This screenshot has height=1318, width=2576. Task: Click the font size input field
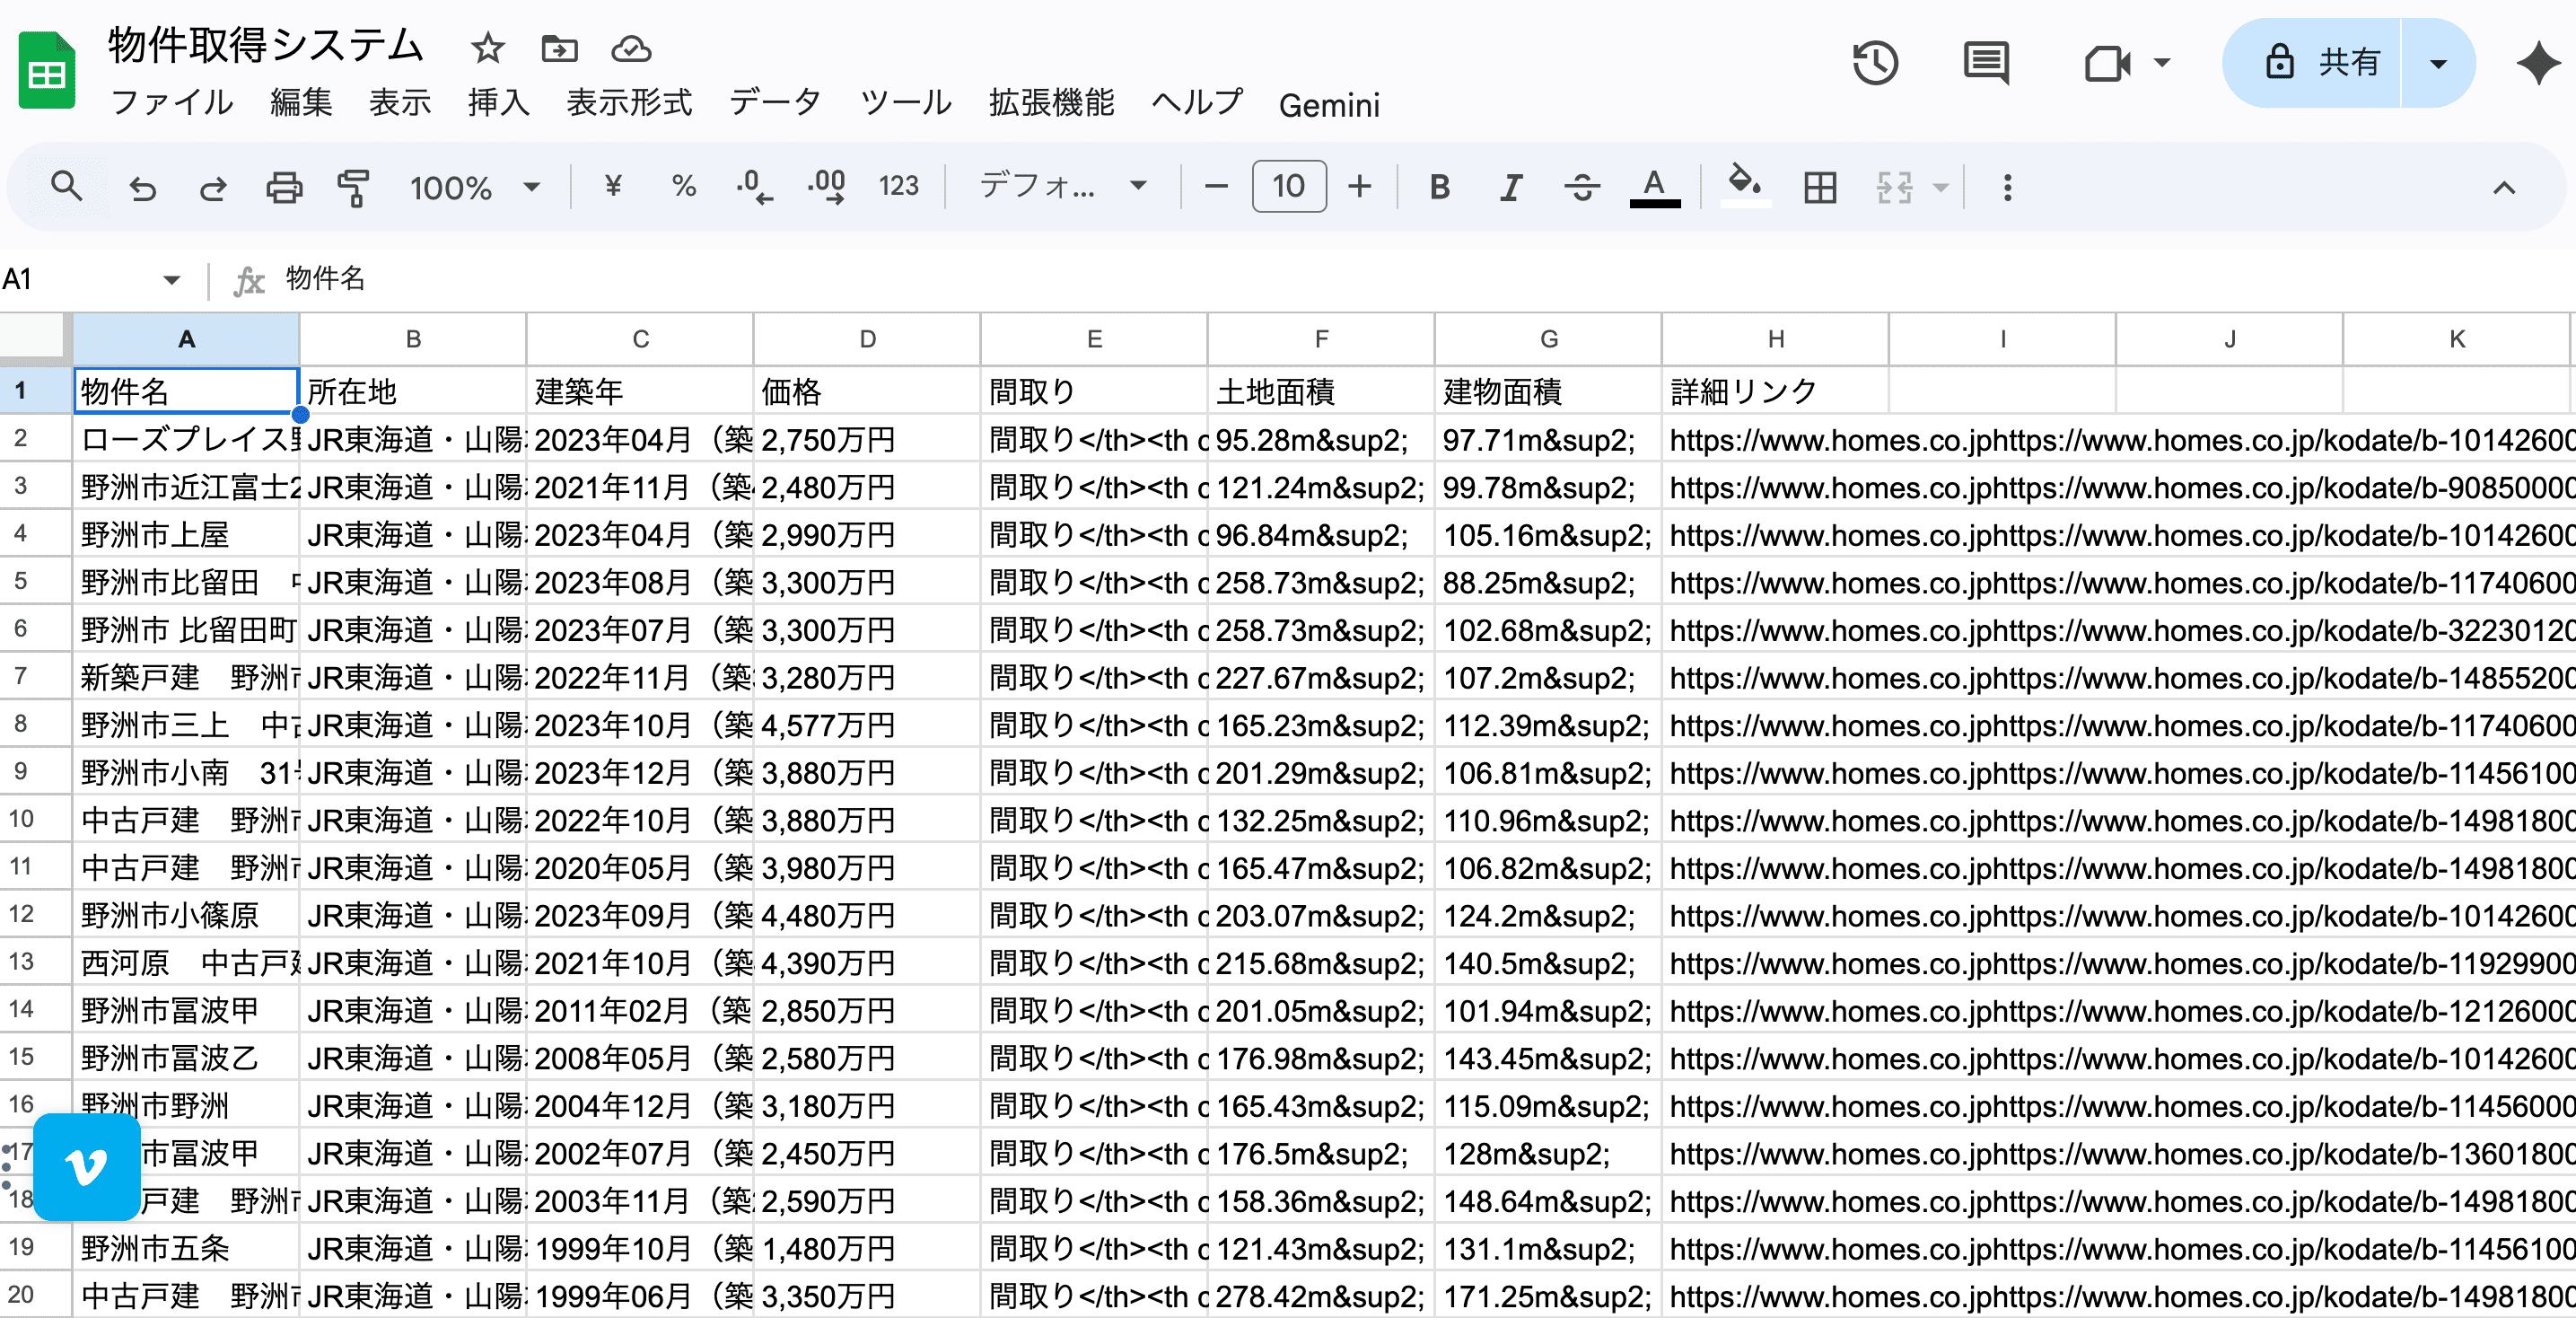point(1288,186)
